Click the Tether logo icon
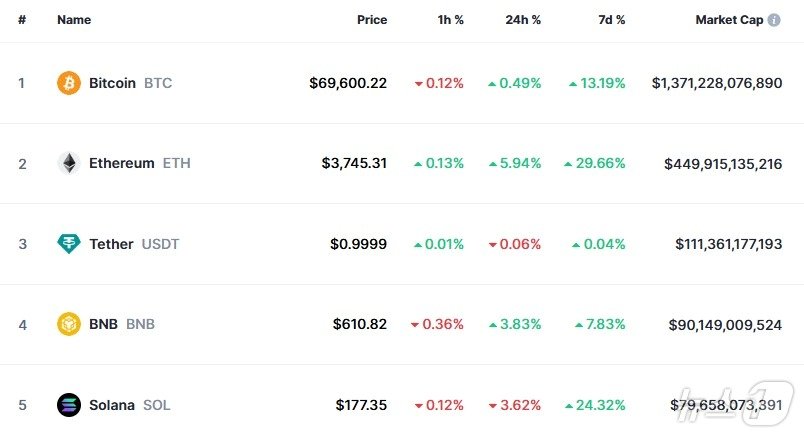Image resolution: width=804 pixels, height=438 pixels. pyautogui.click(x=69, y=244)
